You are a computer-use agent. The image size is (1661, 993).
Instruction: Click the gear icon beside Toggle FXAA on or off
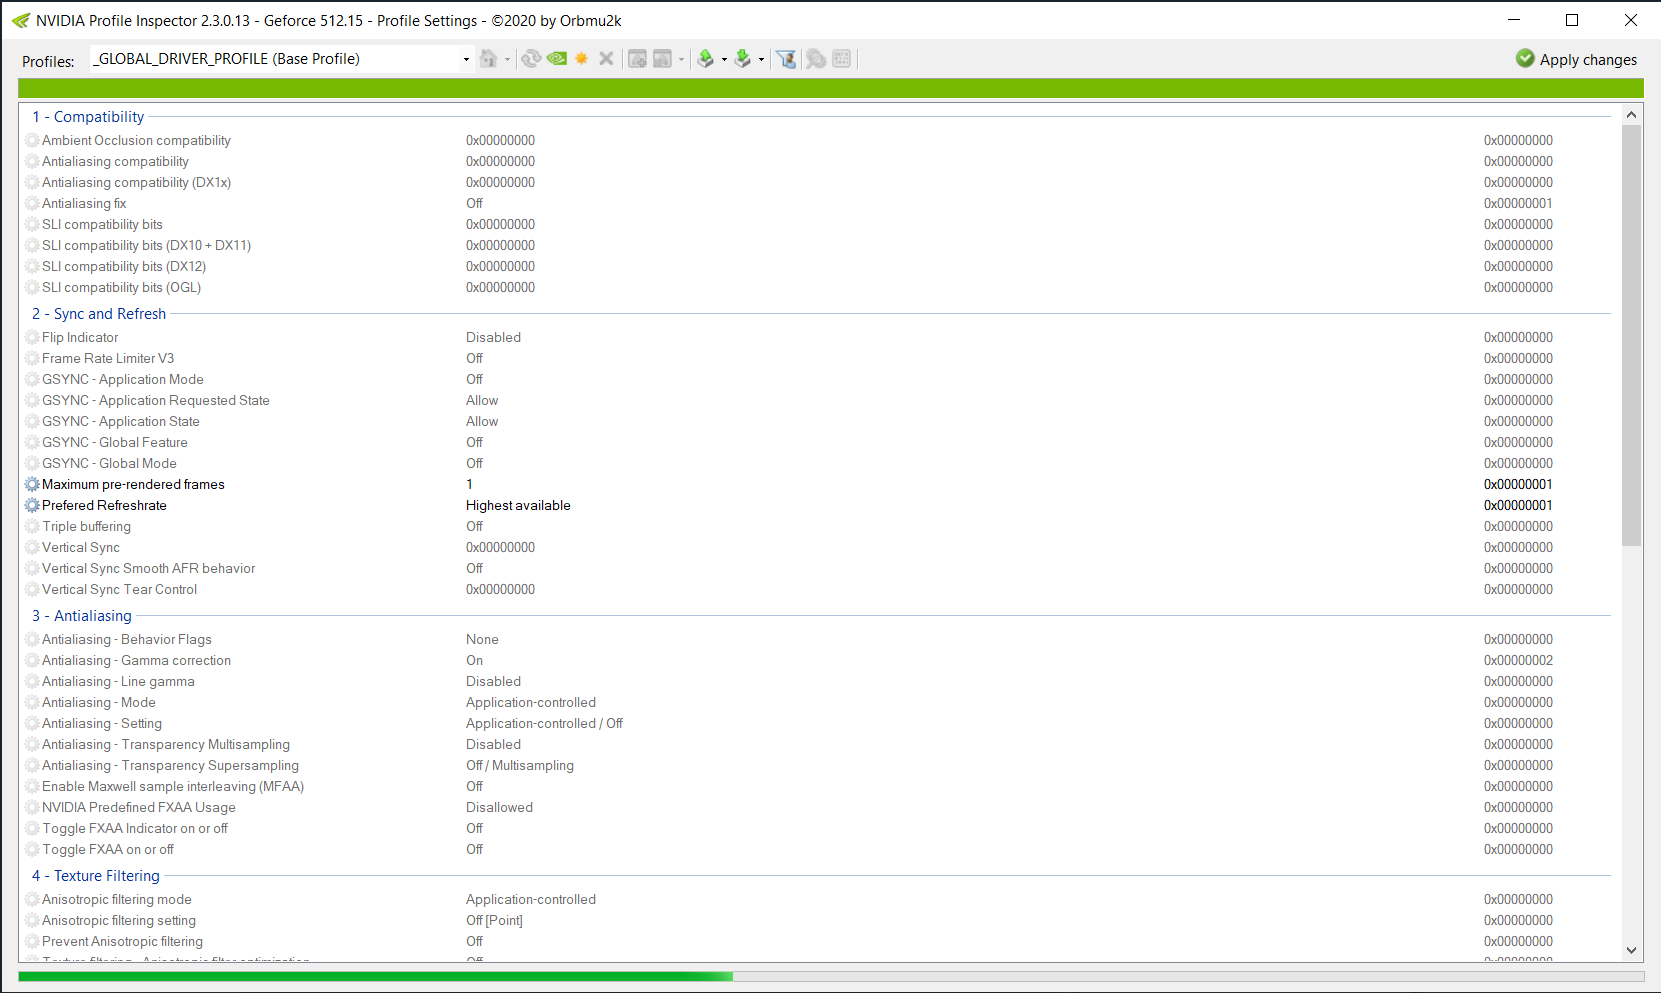pyautogui.click(x=32, y=849)
